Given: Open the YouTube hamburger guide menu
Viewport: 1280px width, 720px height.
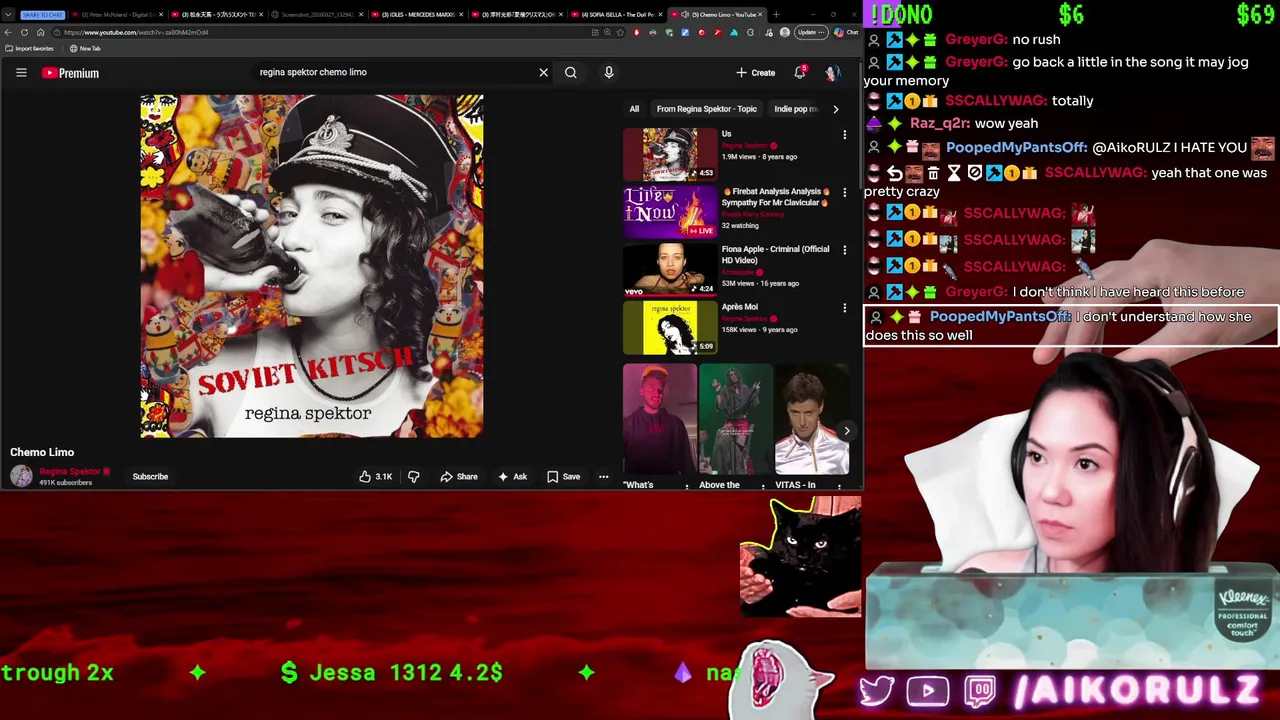Looking at the screenshot, I should pos(21,72).
